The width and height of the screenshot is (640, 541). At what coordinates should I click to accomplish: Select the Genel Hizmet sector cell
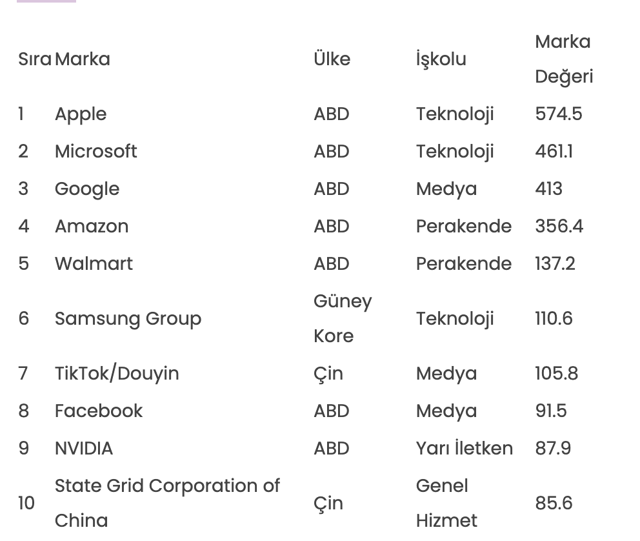[446, 503]
